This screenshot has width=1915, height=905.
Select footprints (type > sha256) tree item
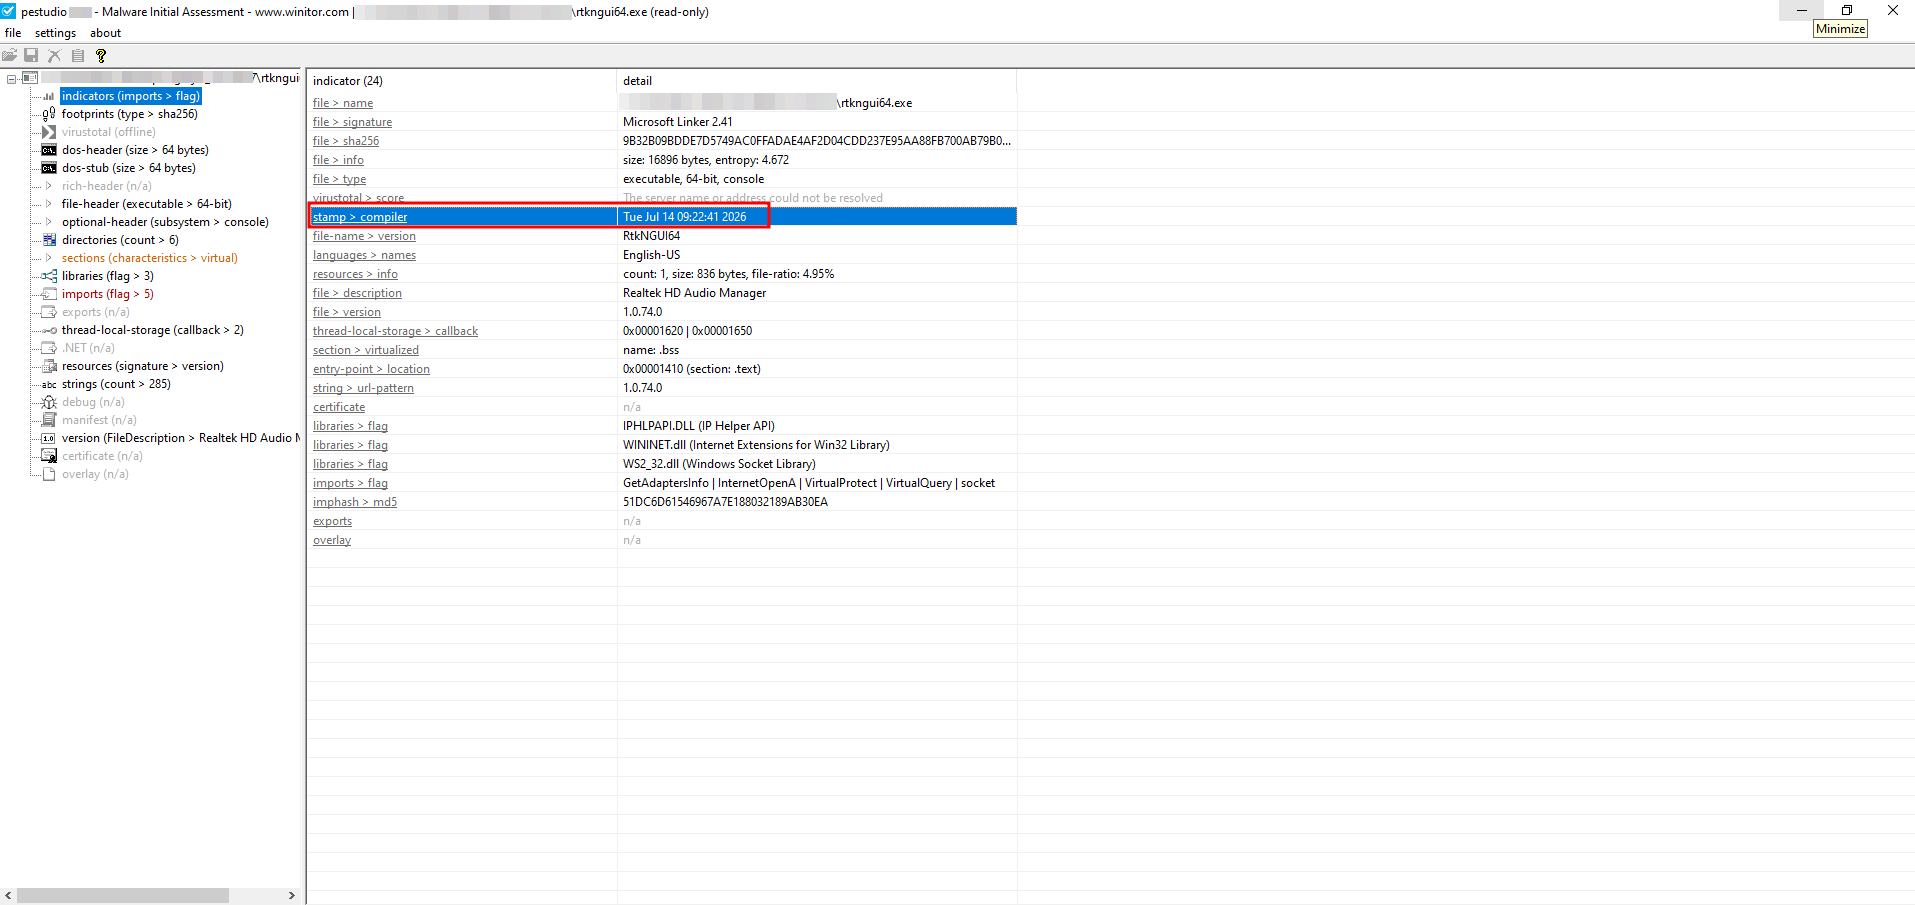tap(130, 114)
